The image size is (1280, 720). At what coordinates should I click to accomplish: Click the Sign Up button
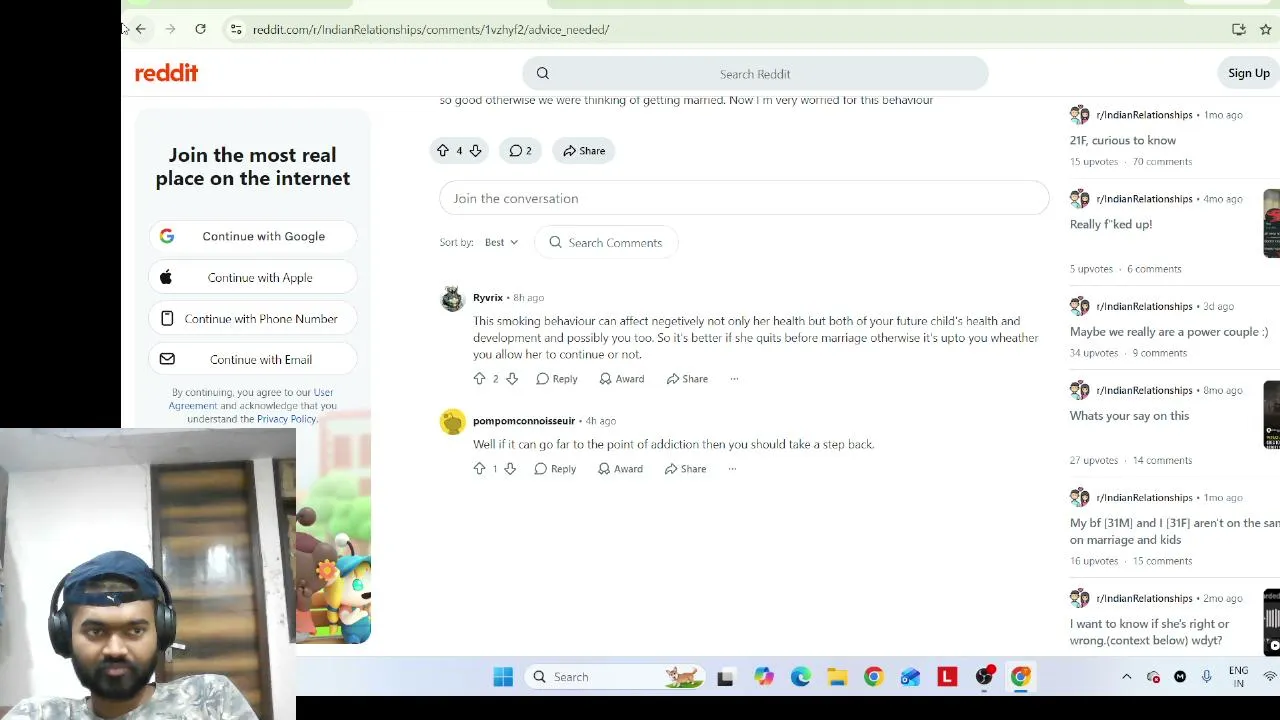pos(1249,73)
